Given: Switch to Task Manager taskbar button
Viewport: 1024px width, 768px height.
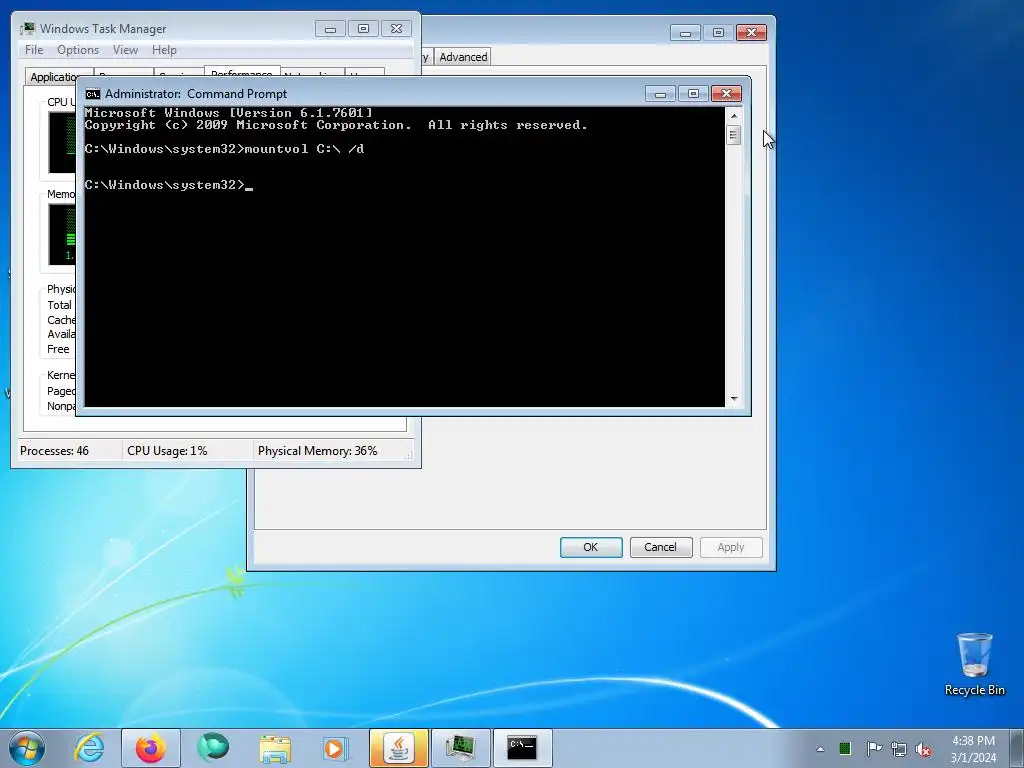Looking at the screenshot, I should [x=460, y=748].
